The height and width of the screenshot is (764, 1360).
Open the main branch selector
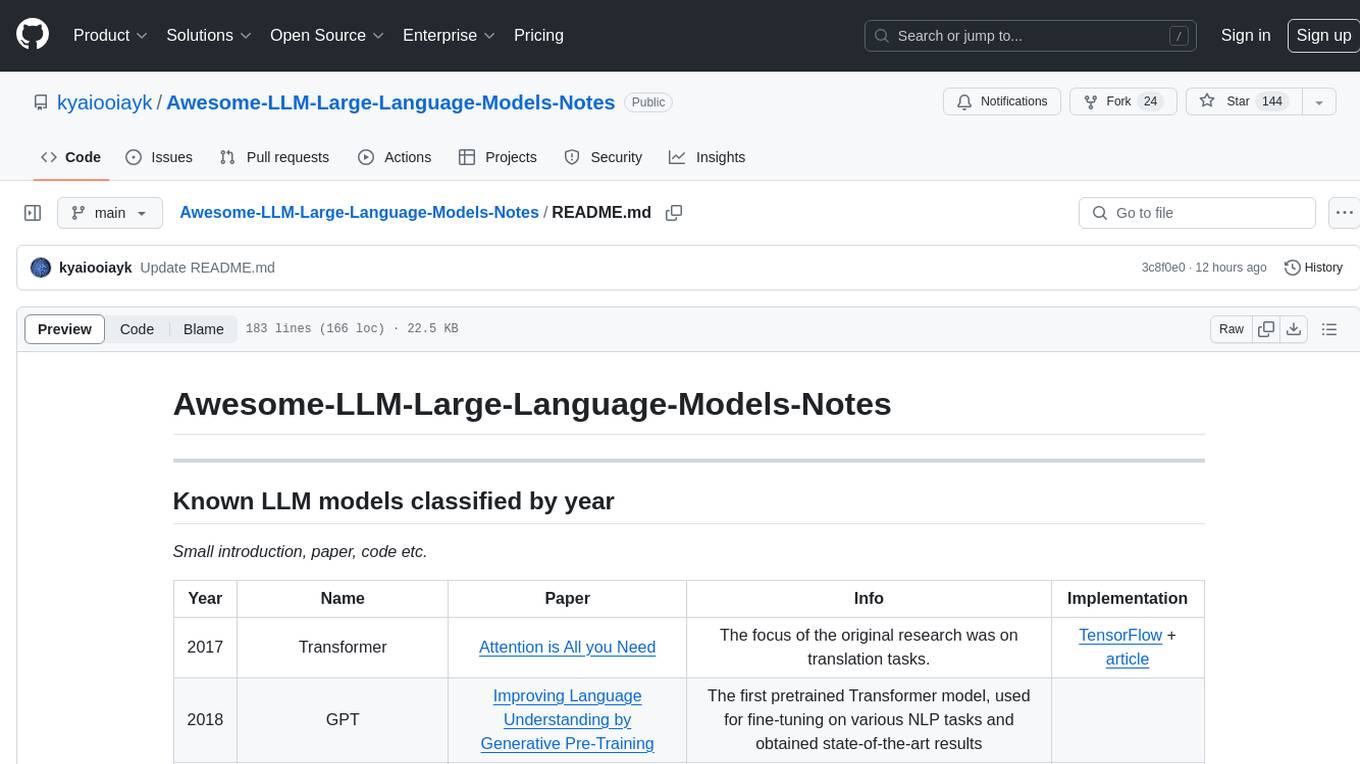109,213
